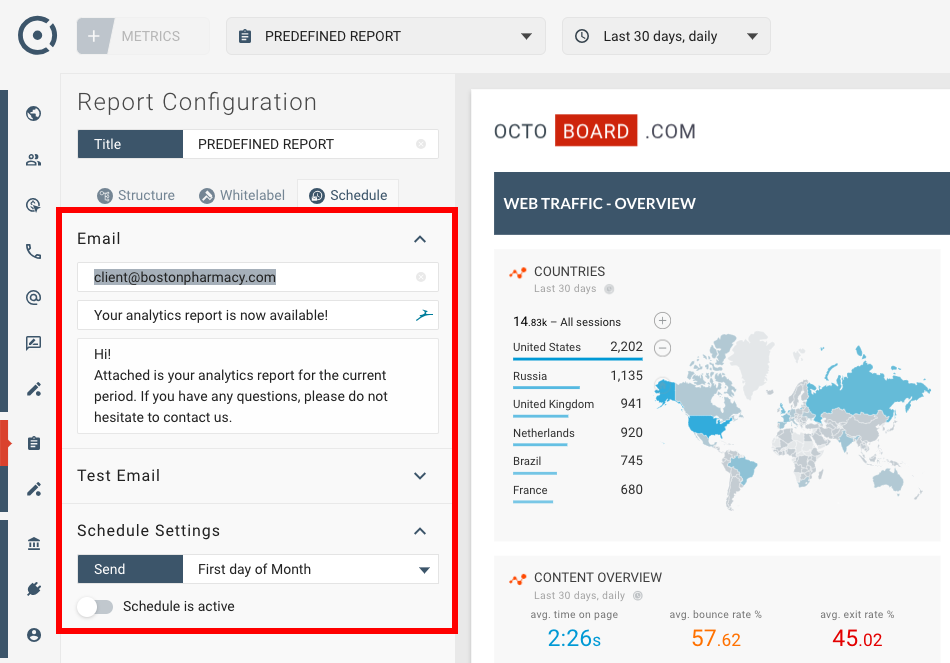Click the Title input with PREDEFINED REPORT
The width and height of the screenshot is (950, 663).
tap(310, 144)
